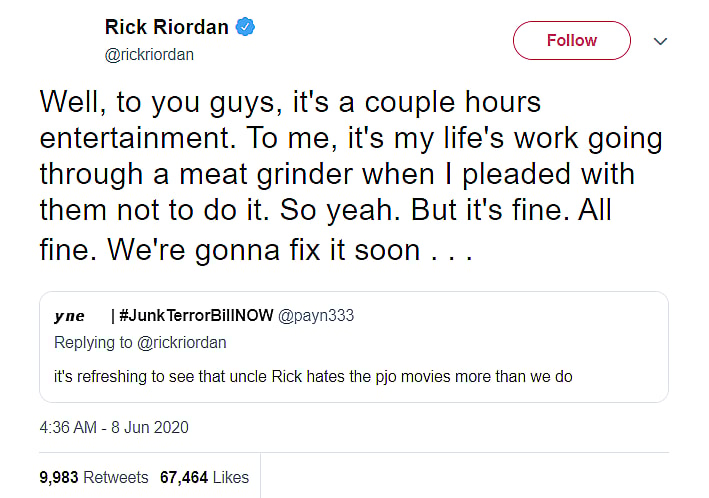
Task: Click the @rickriordan handle below the name
Action: click(149, 55)
